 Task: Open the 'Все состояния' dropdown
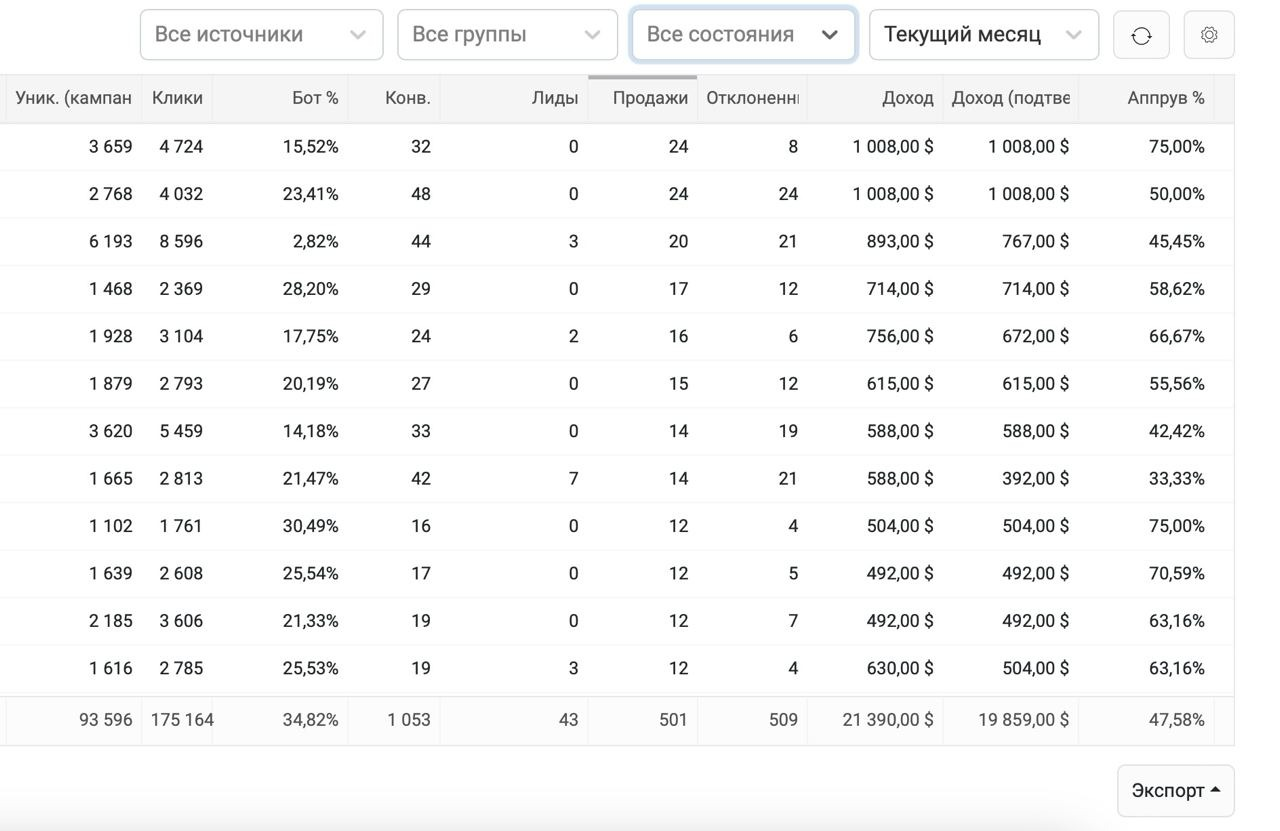click(x=743, y=35)
